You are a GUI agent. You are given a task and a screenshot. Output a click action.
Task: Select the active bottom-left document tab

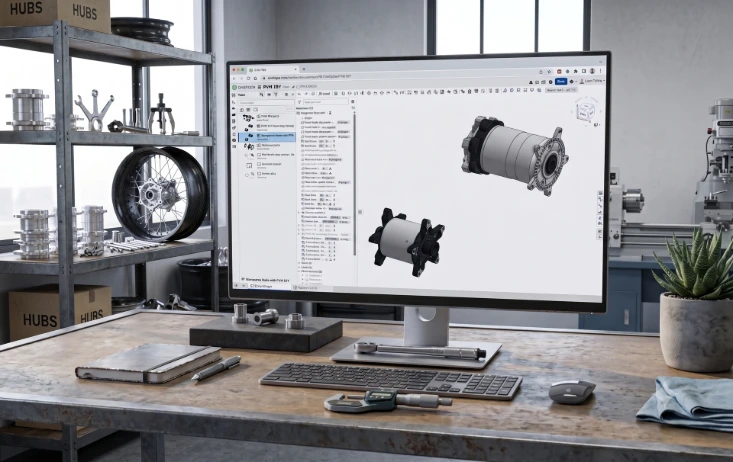[x=270, y=286]
